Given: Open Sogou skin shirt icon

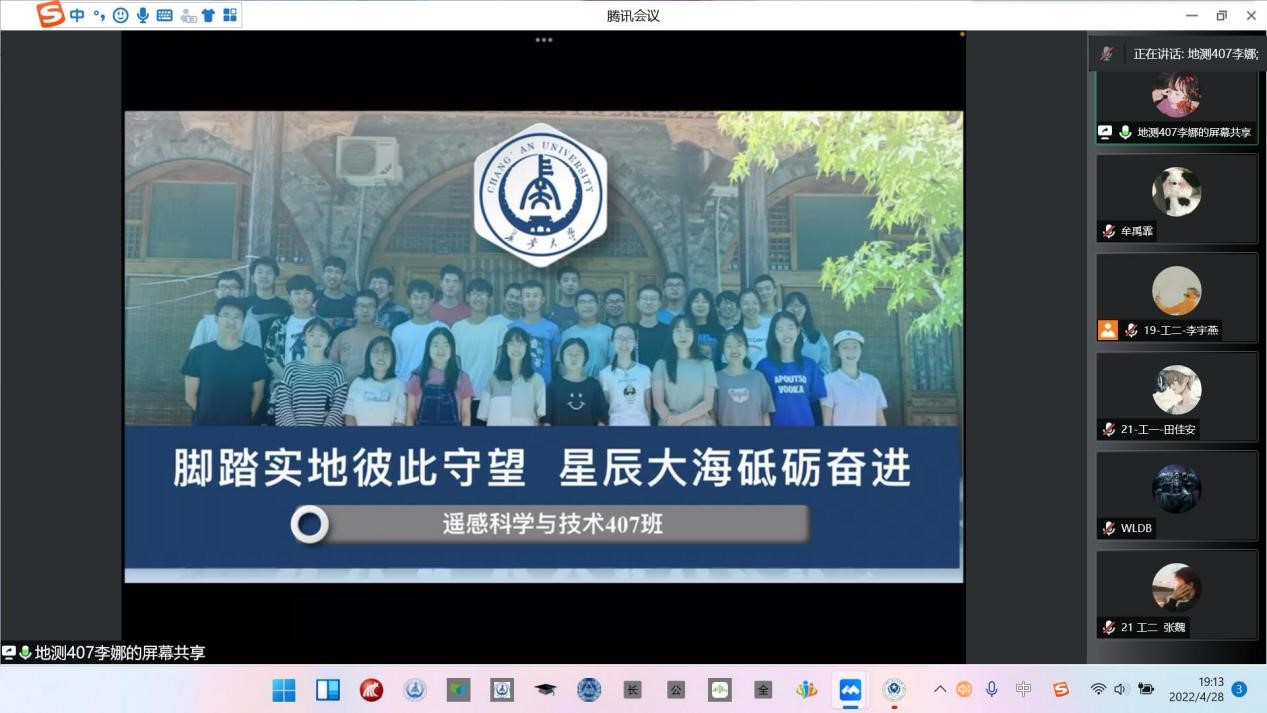Looking at the screenshot, I should click(208, 15).
